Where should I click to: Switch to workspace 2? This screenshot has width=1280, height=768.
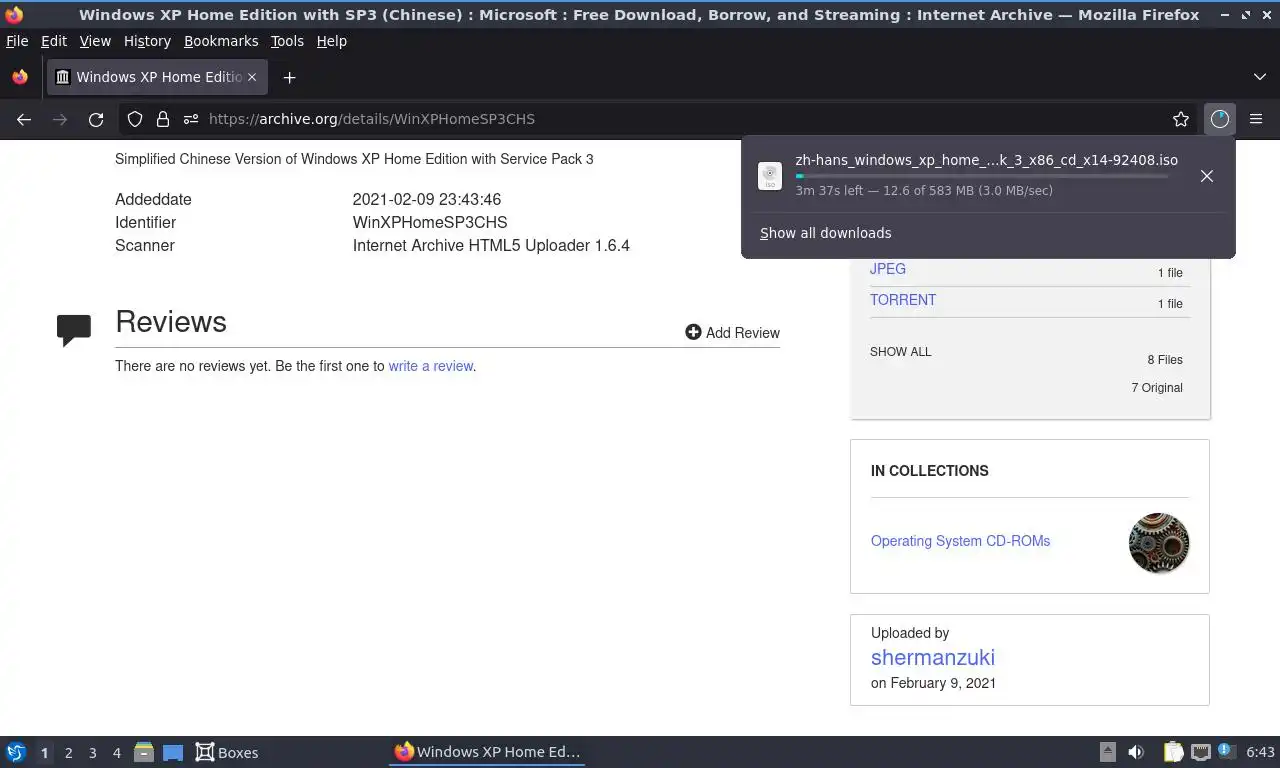click(68, 753)
